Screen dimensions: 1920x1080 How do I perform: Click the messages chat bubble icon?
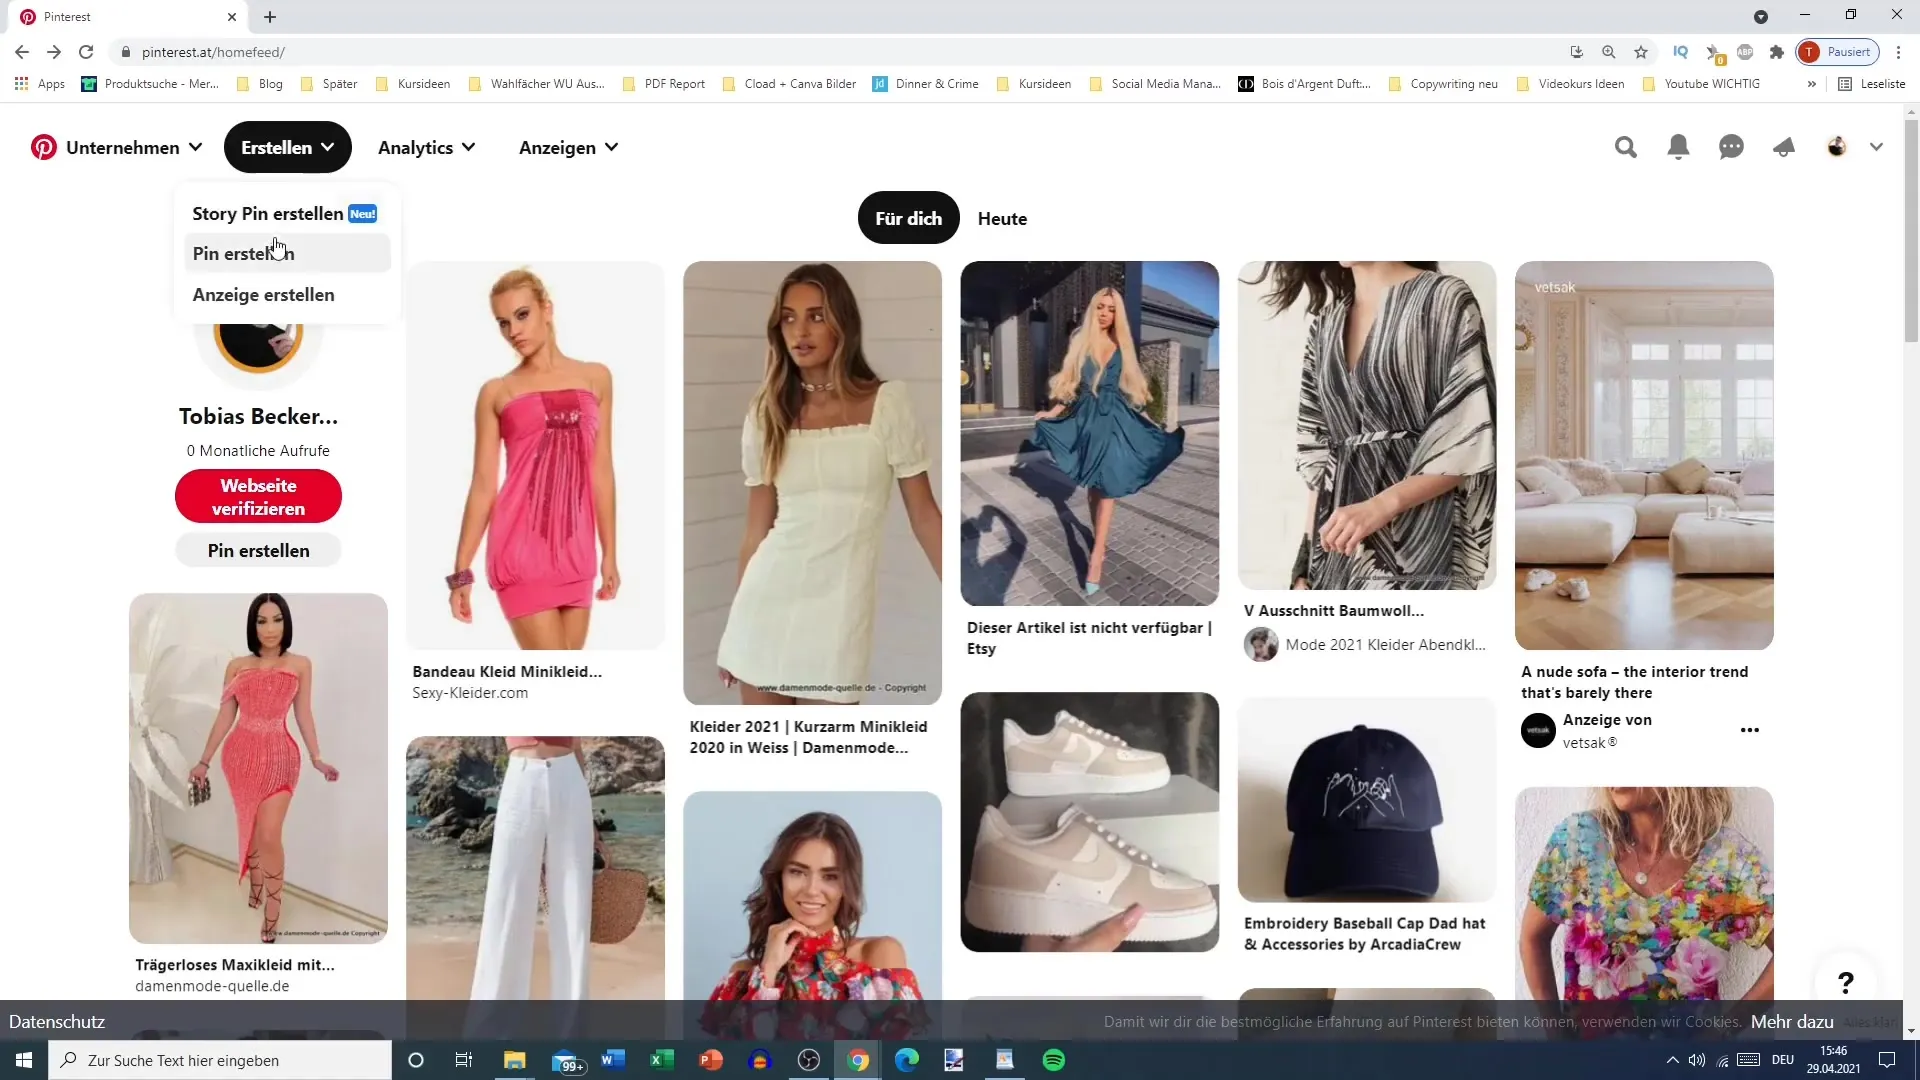pos(1731,146)
